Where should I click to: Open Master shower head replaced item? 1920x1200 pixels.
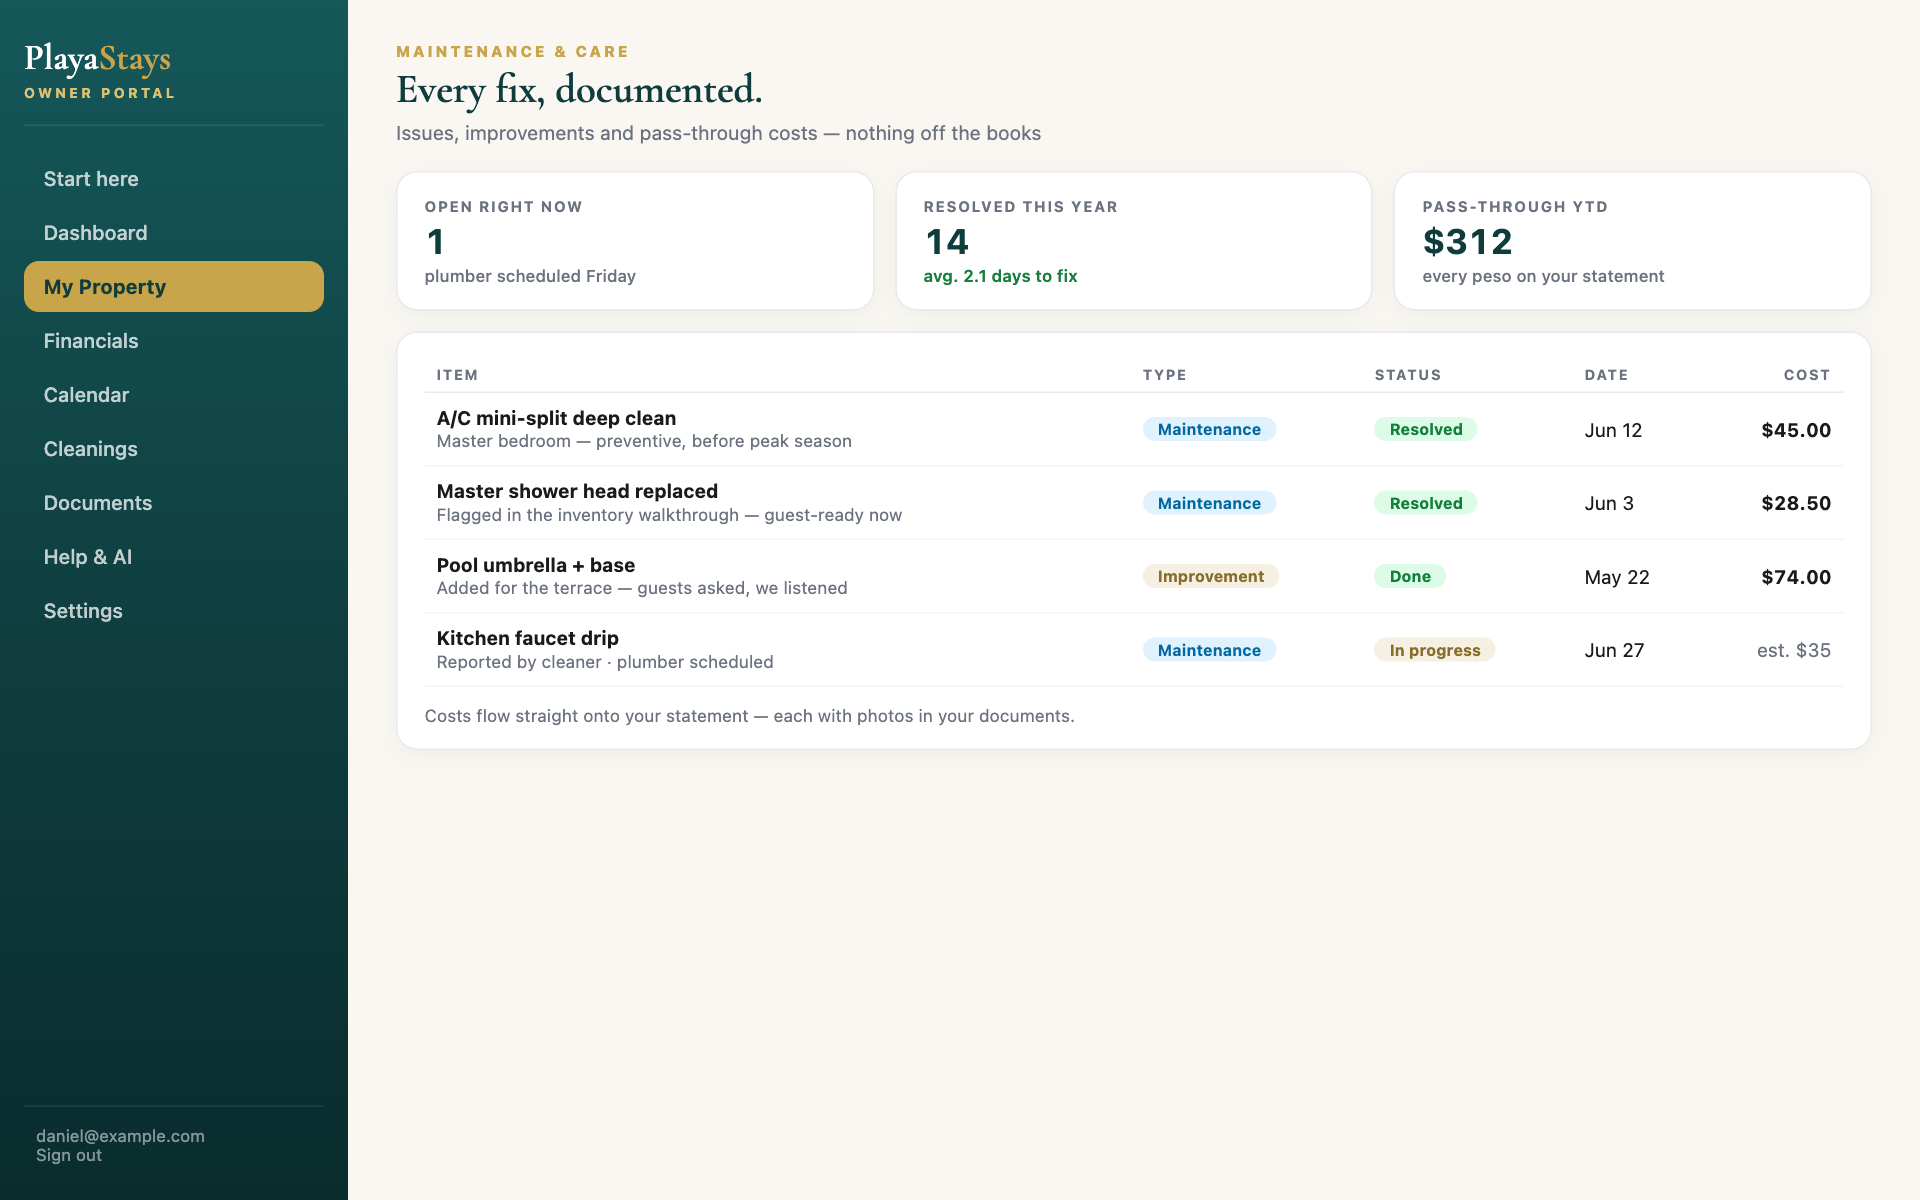click(x=577, y=491)
